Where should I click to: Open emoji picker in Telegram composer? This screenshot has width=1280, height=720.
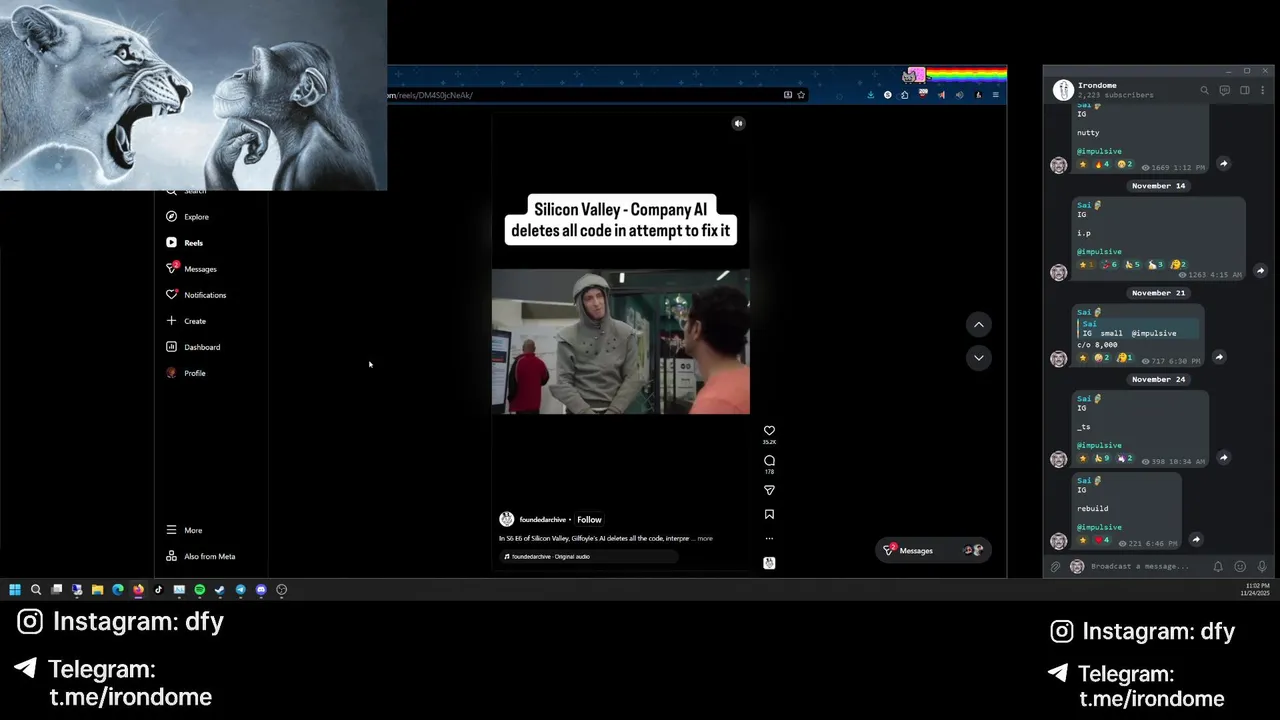click(1240, 566)
